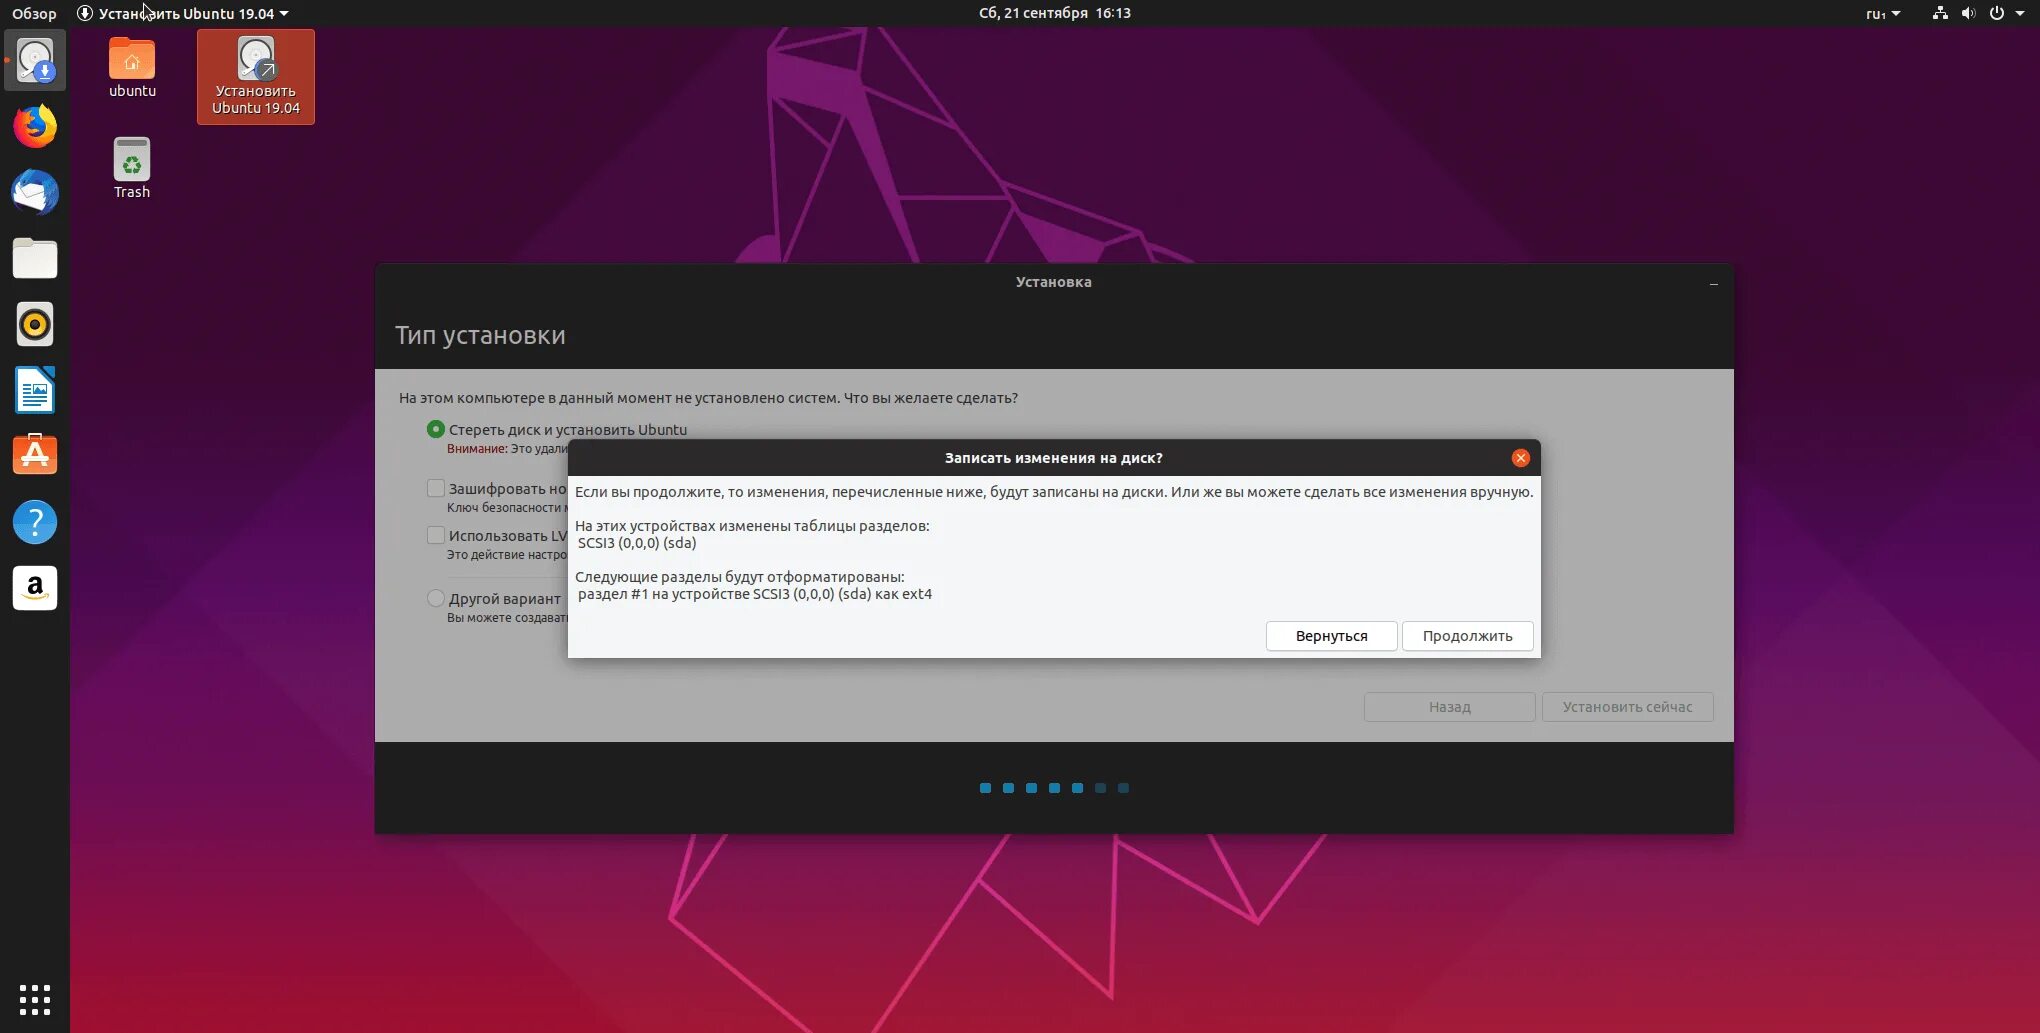Click the 'Установить сейчас' button
The width and height of the screenshot is (2040, 1033).
tap(1627, 707)
